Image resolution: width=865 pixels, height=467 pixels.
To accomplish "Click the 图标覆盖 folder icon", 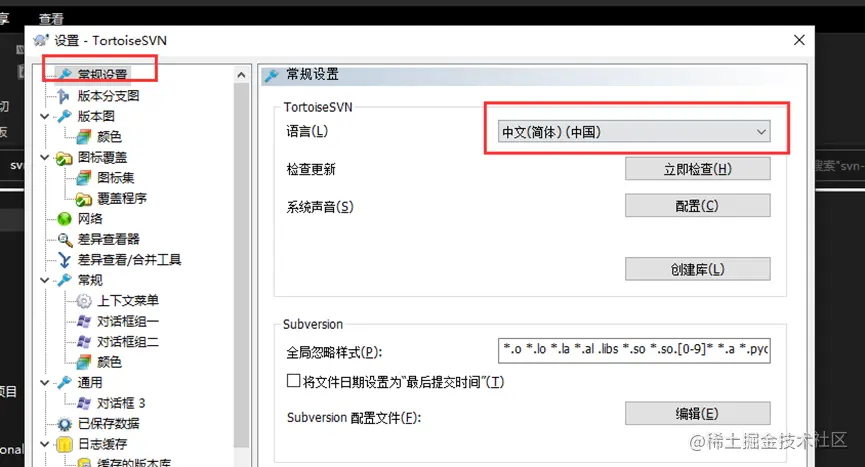I will 64,158.
